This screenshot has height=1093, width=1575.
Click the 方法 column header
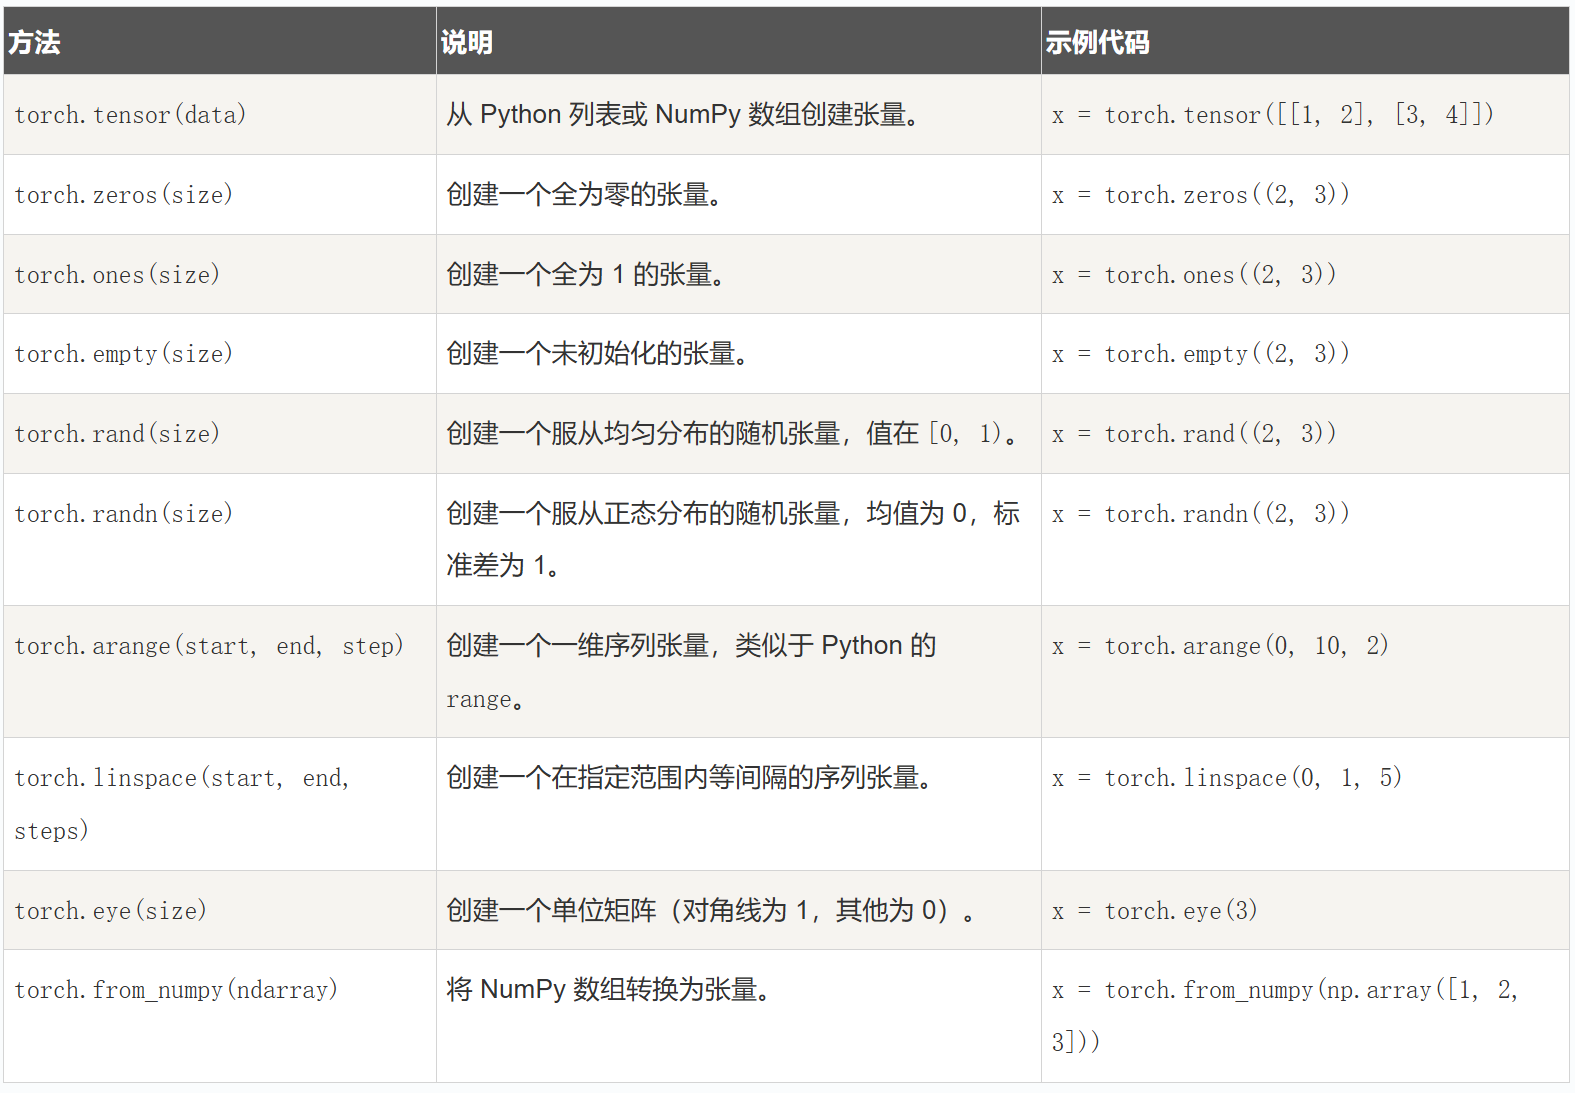35,42
